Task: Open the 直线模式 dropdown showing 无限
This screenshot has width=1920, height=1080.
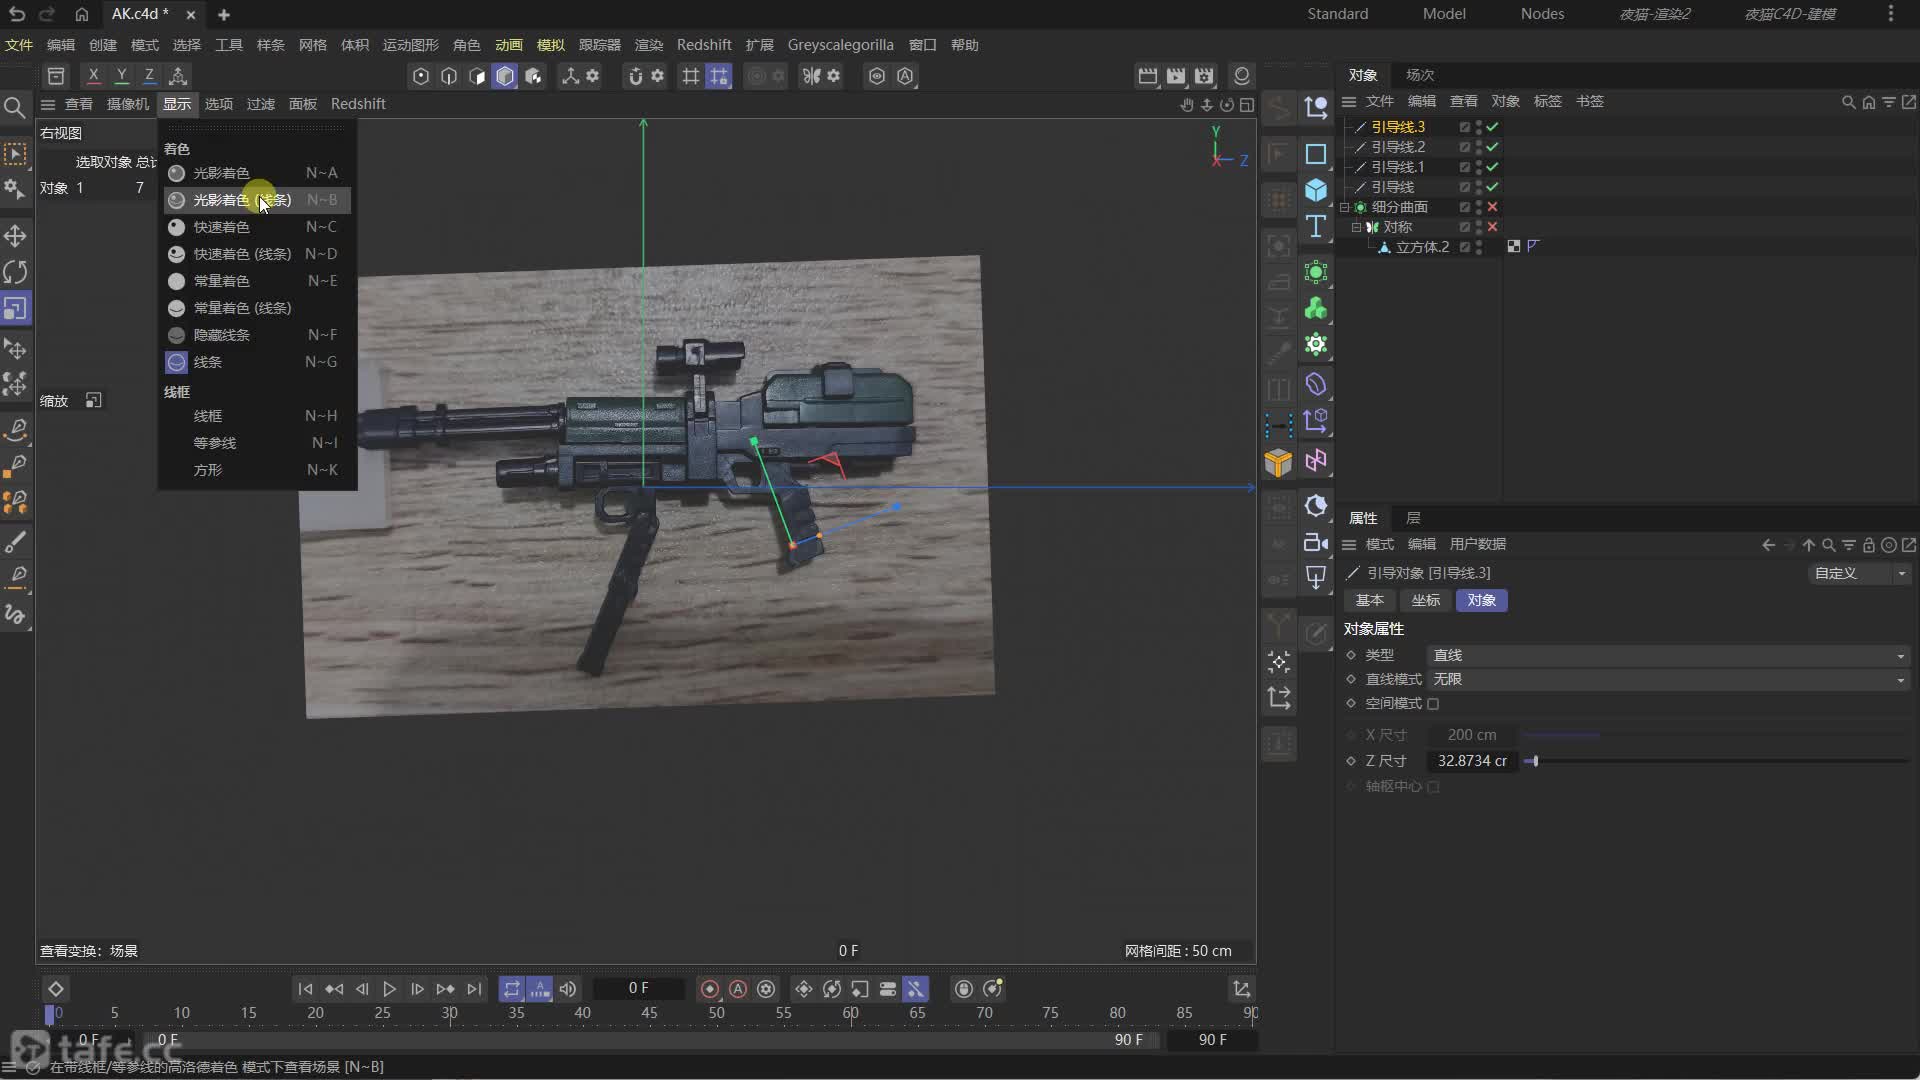Action: 1666,679
